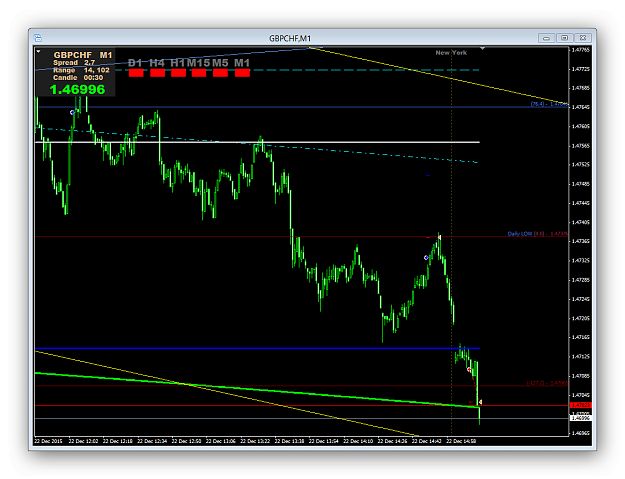Click the Daily LOW (0.0) level label

[537, 234]
